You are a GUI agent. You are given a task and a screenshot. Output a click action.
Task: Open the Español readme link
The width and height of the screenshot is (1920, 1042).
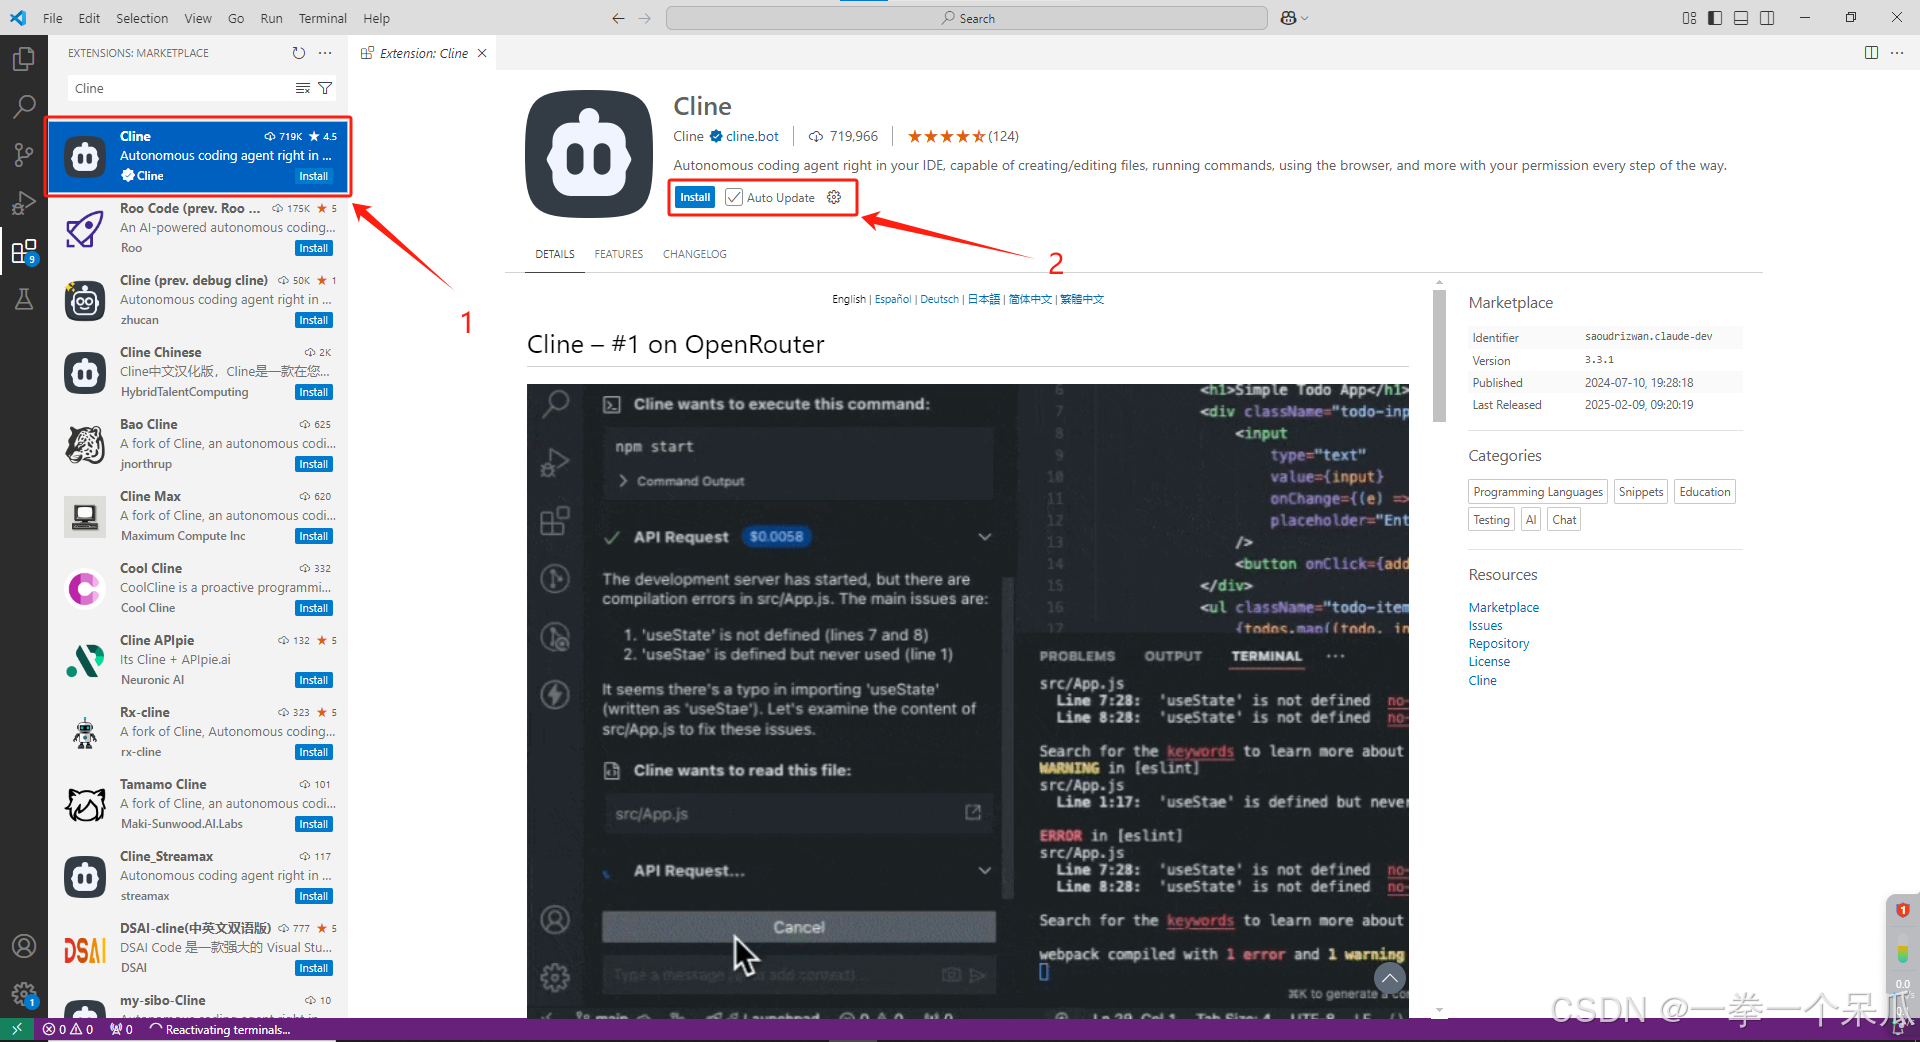tap(893, 299)
